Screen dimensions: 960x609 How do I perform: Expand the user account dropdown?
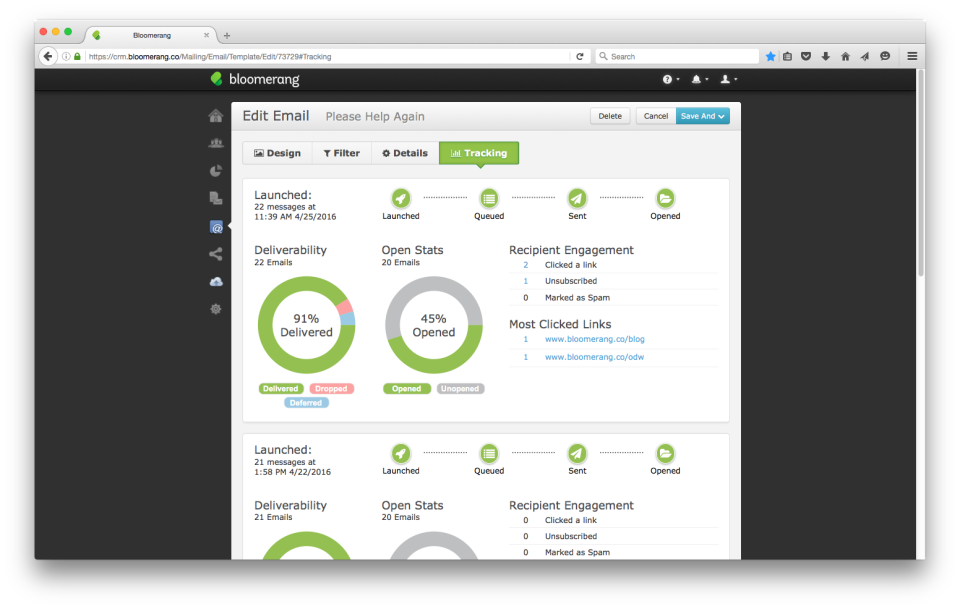(728, 79)
